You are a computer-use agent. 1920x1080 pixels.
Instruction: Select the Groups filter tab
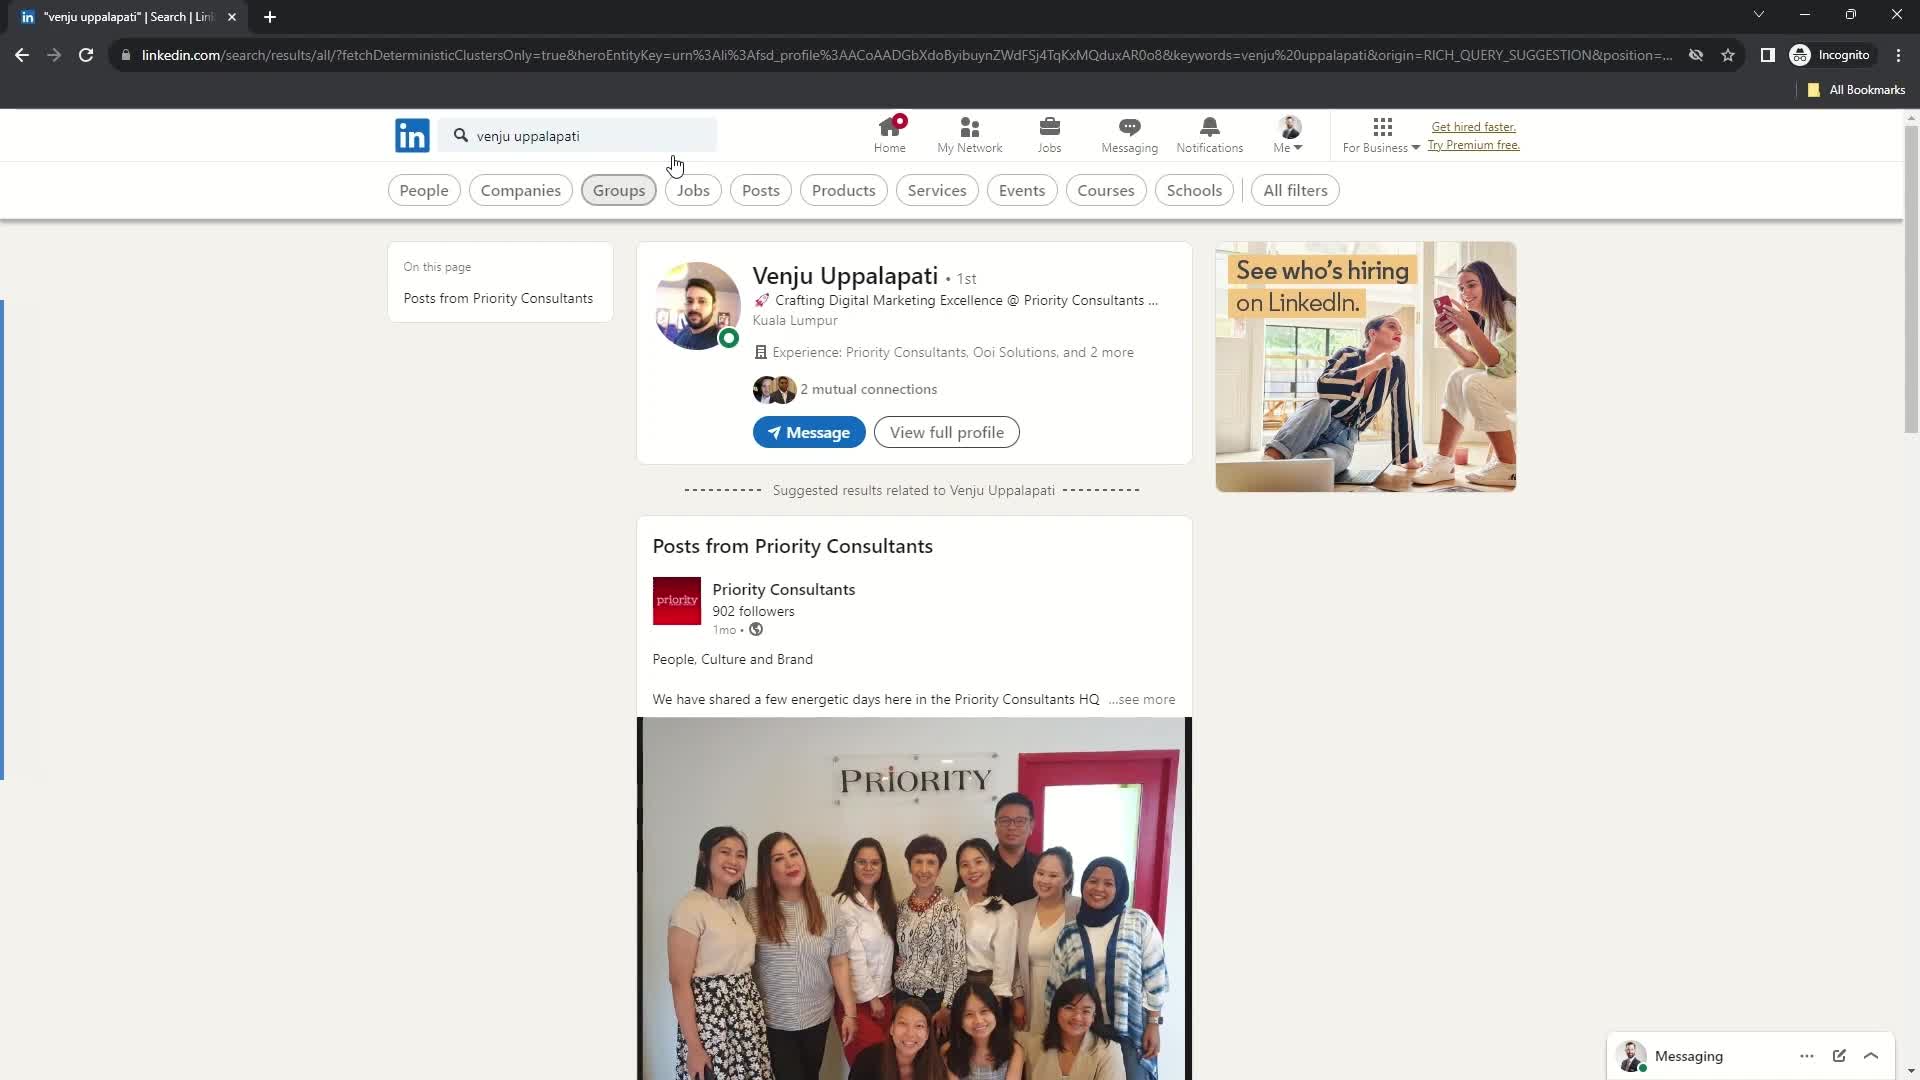(618, 189)
